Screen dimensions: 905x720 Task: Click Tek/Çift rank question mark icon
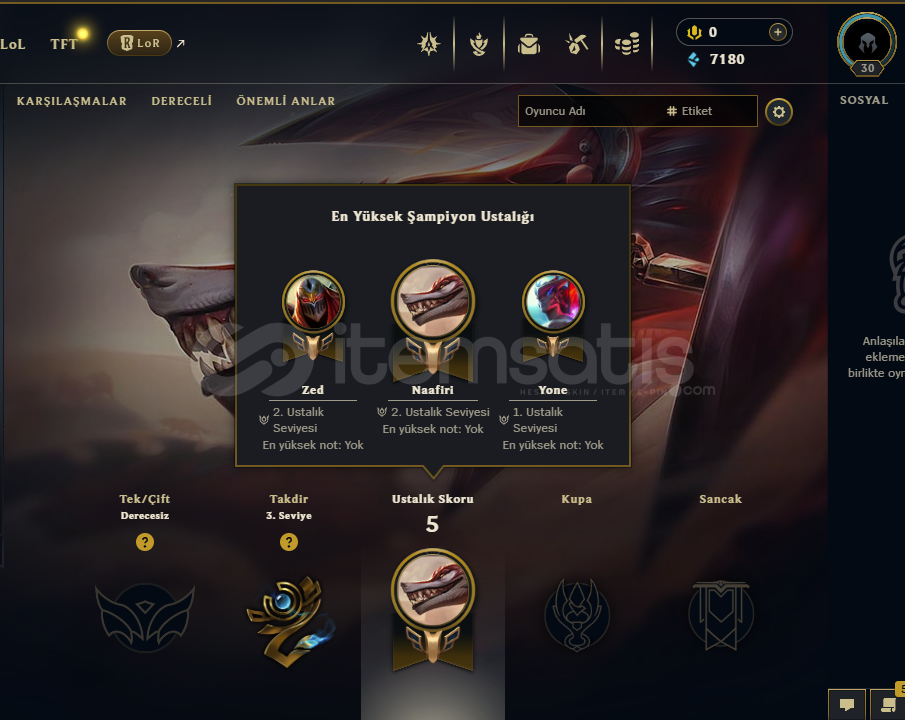(x=145, y=542)
